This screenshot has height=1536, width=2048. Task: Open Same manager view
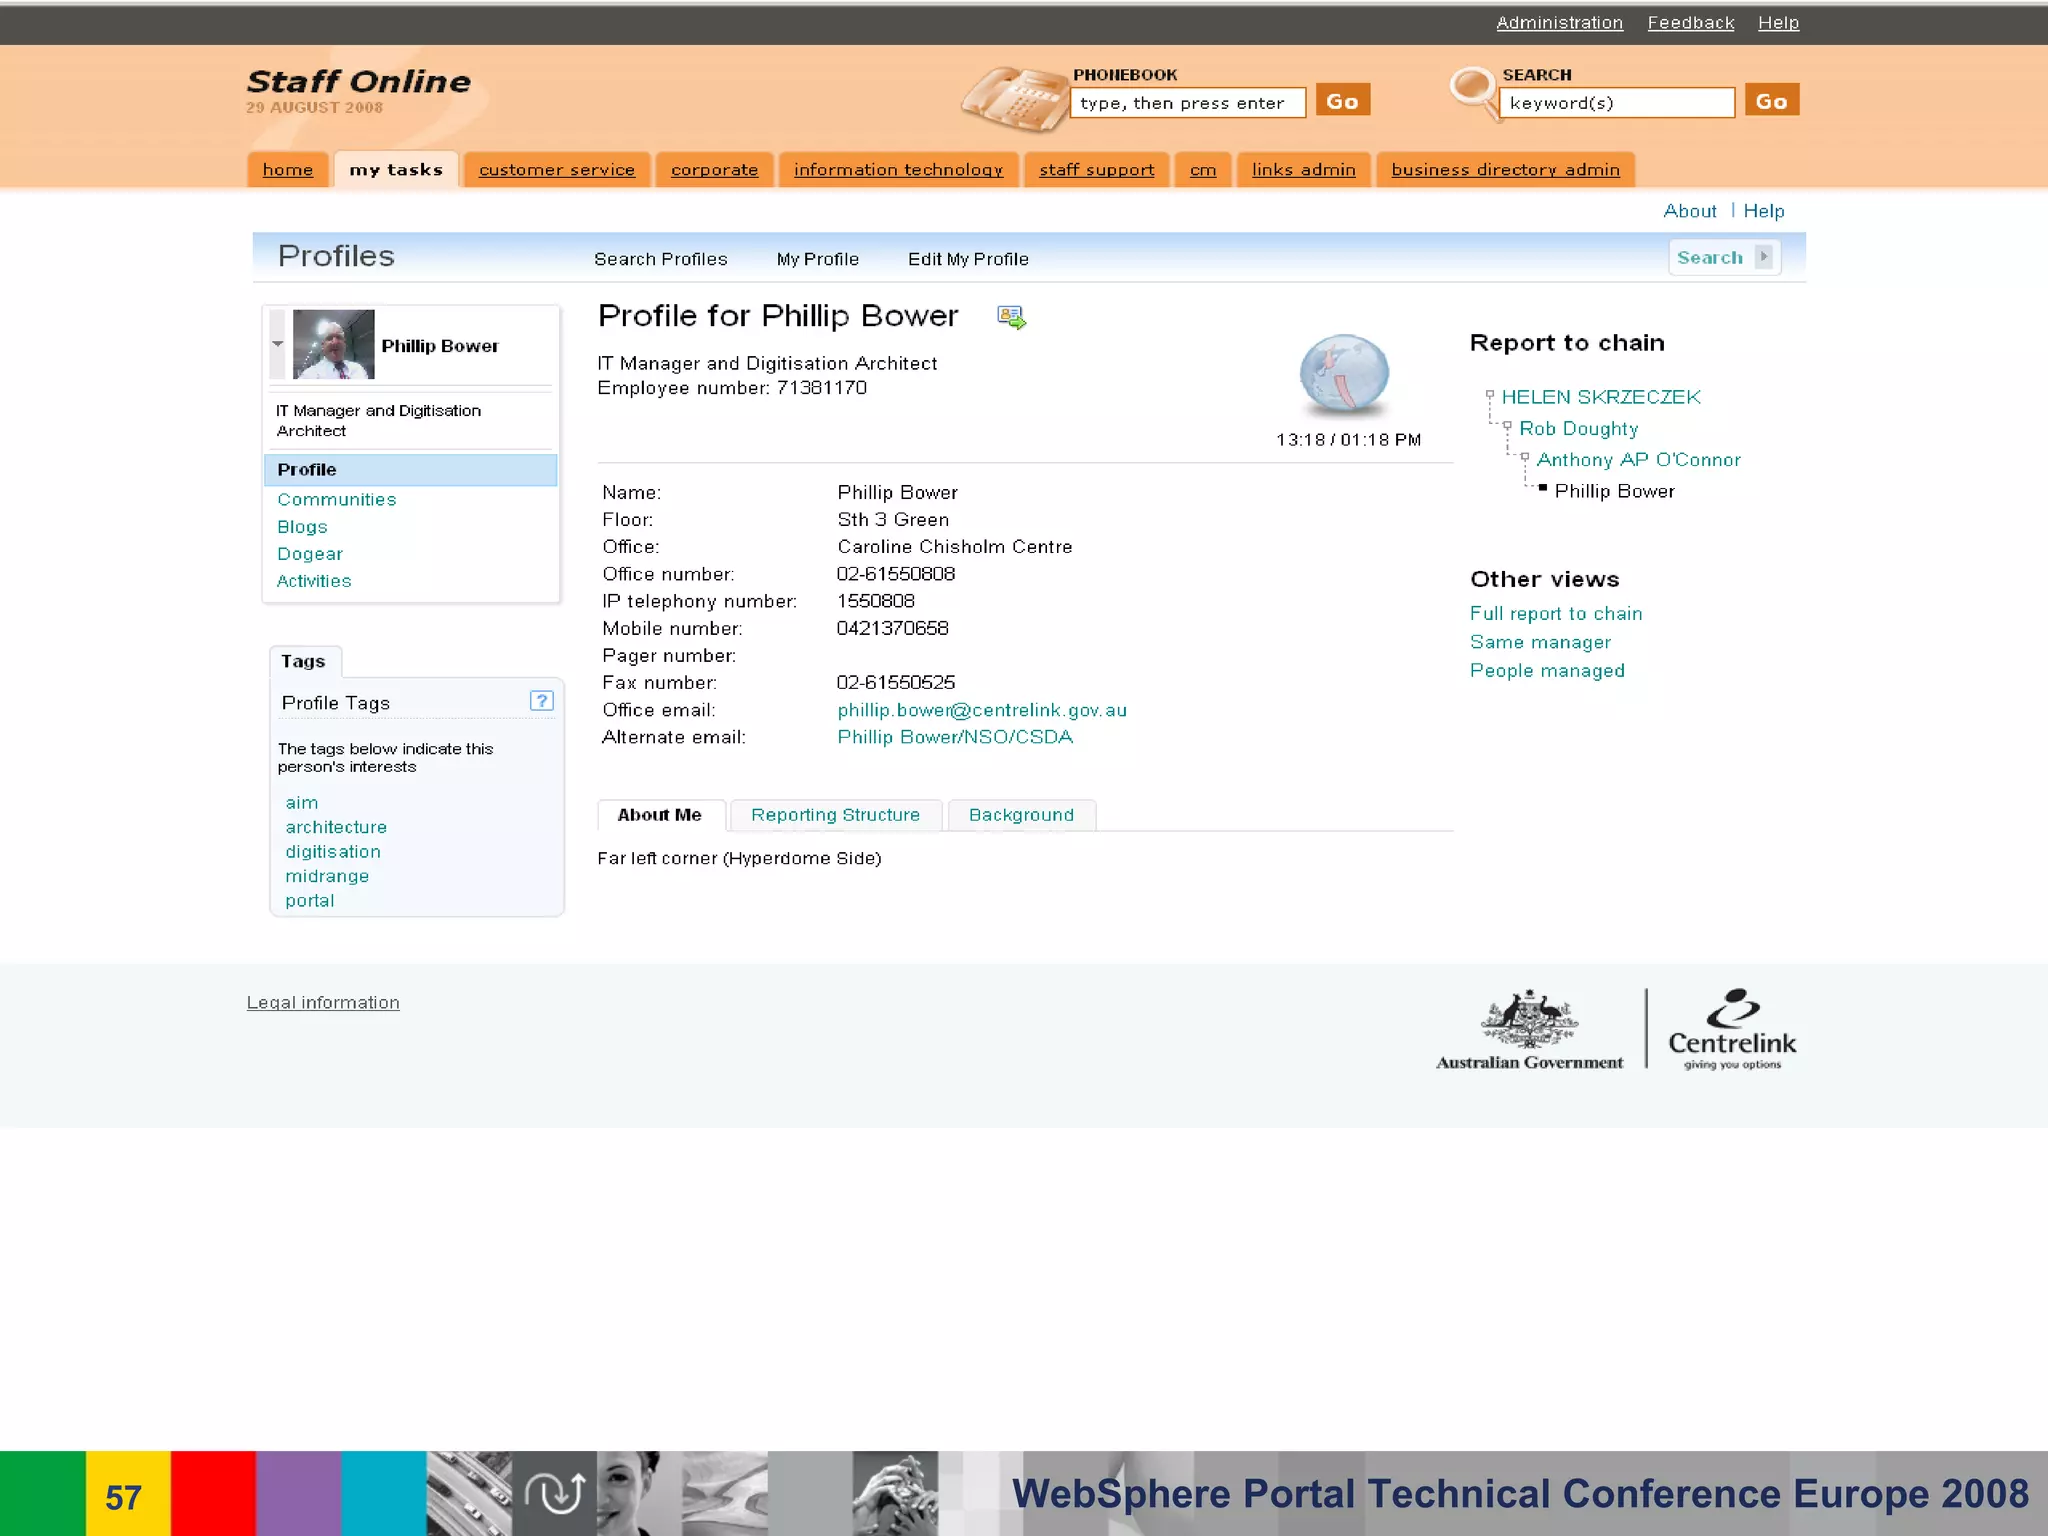pos(1540,643)
